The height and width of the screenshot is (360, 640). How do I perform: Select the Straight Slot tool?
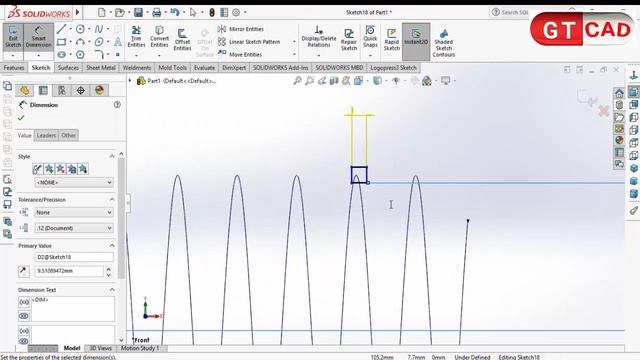point(61,54)
